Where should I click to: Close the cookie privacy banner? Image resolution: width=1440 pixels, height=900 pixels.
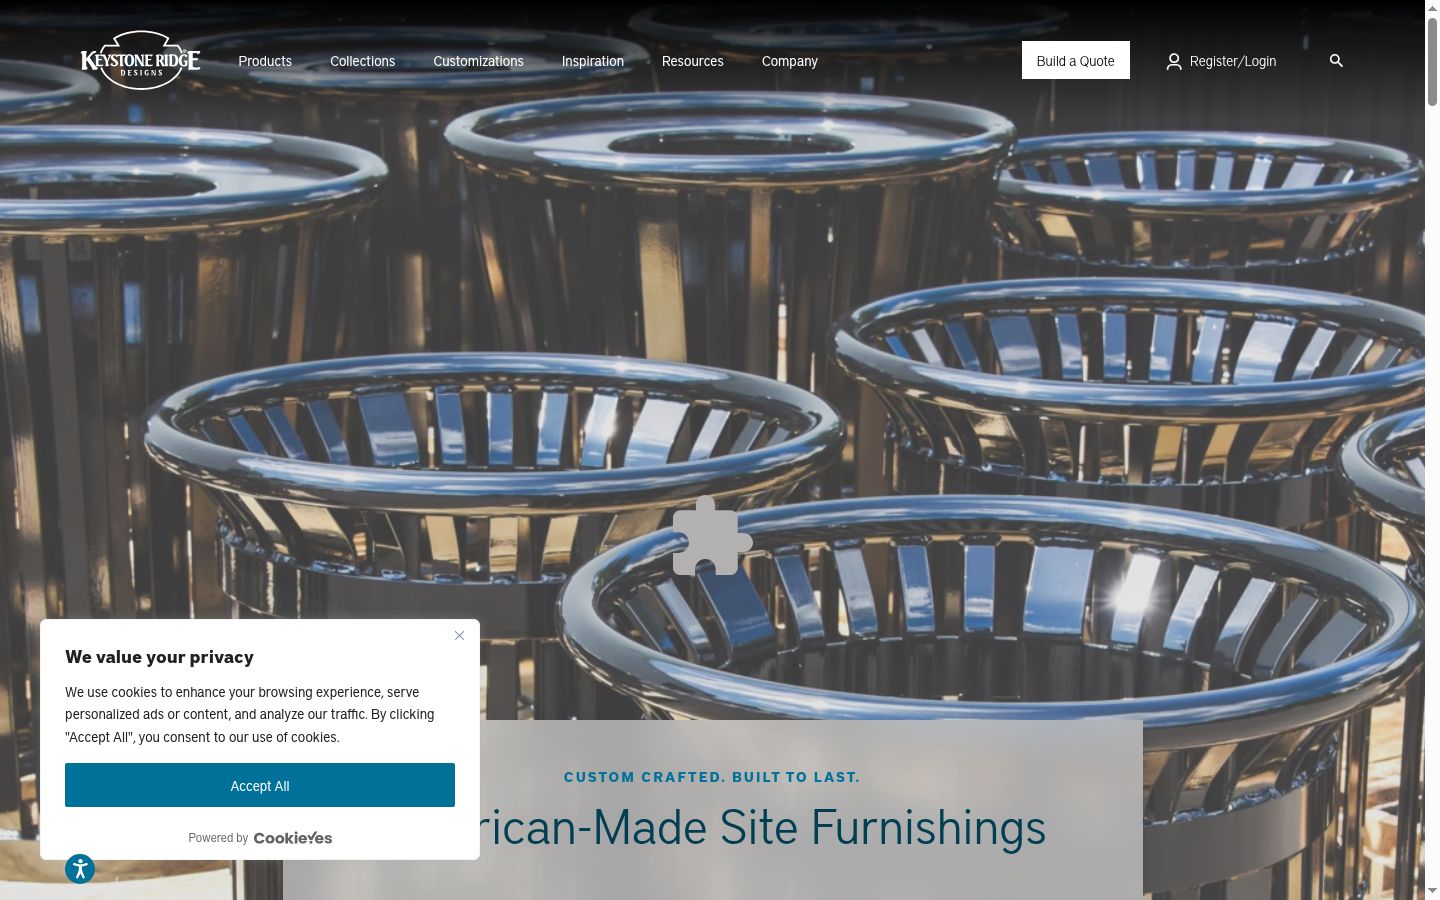coord(459,636)
